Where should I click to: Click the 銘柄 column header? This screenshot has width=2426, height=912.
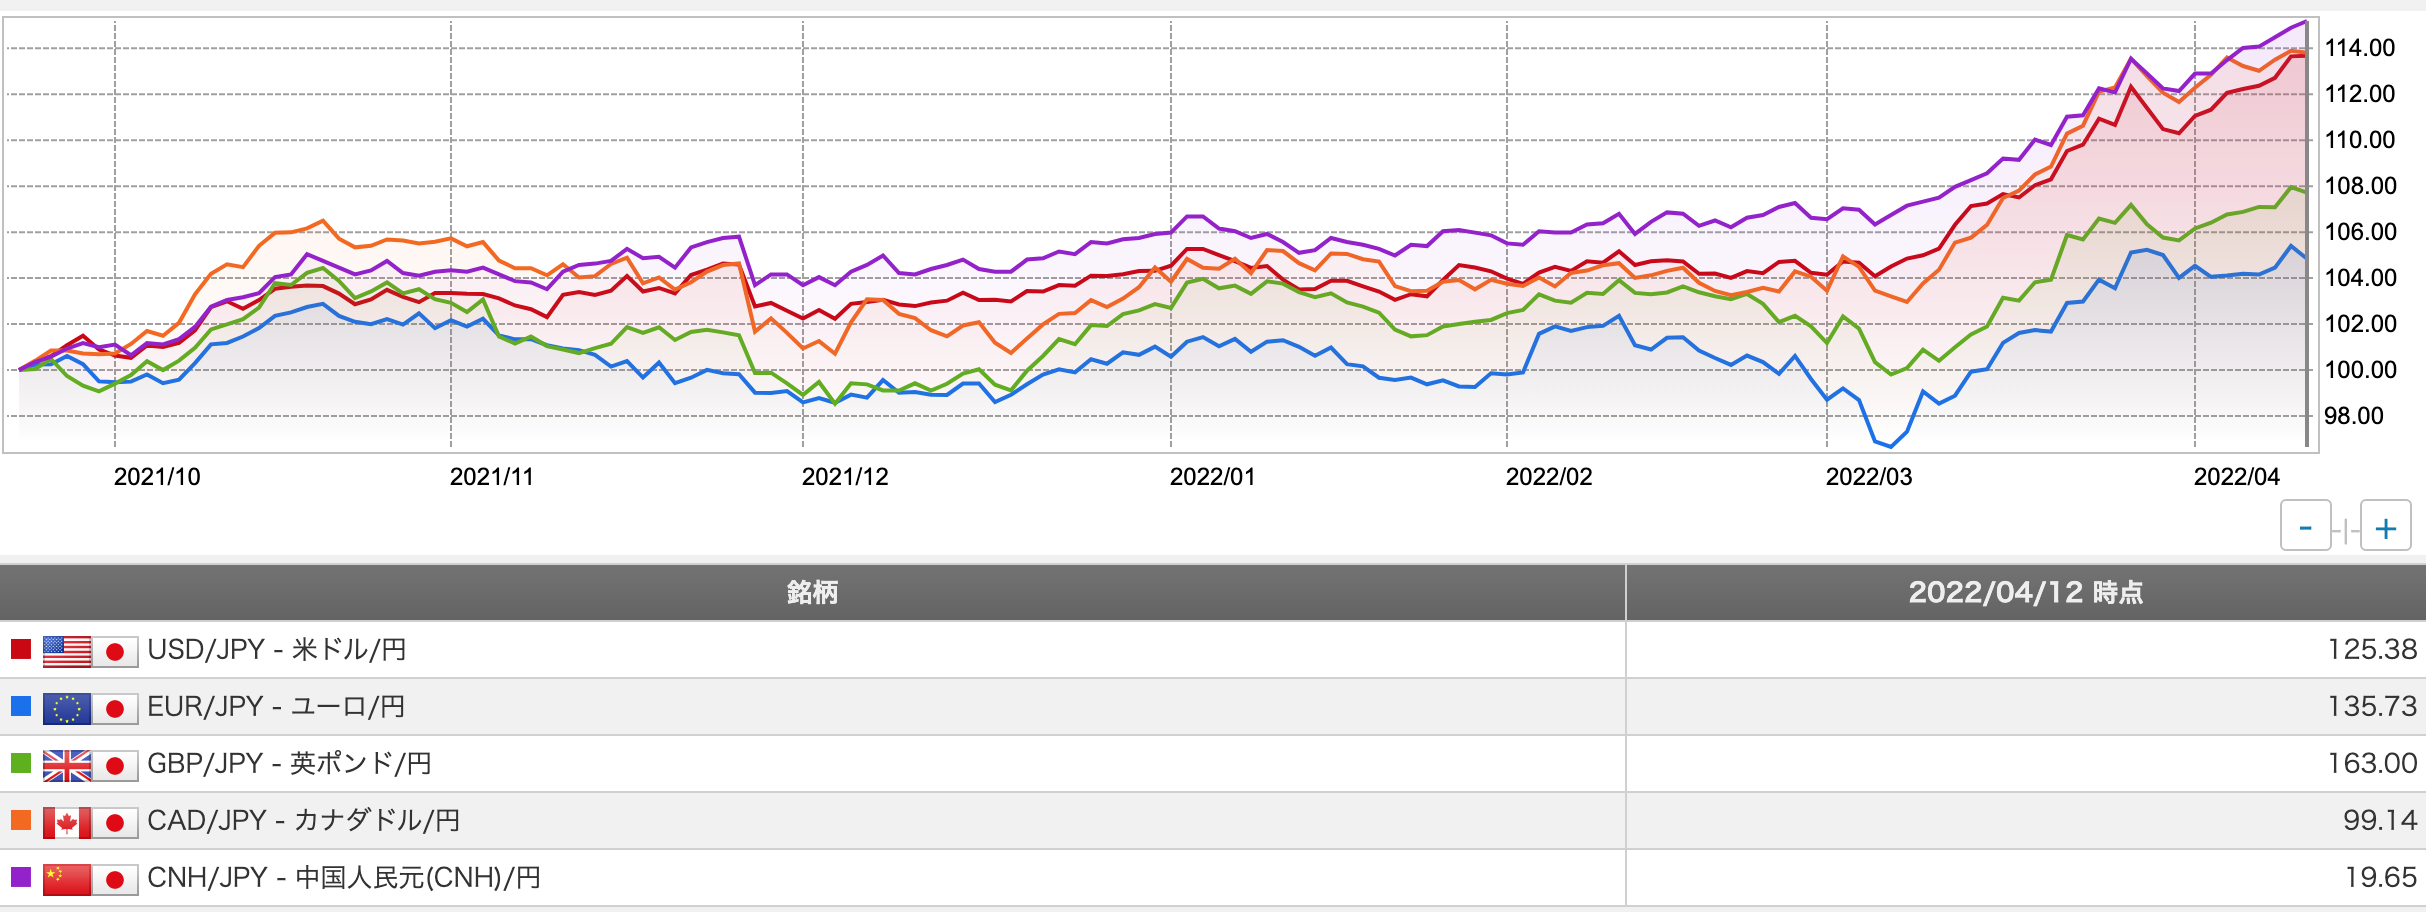point(812,592)
